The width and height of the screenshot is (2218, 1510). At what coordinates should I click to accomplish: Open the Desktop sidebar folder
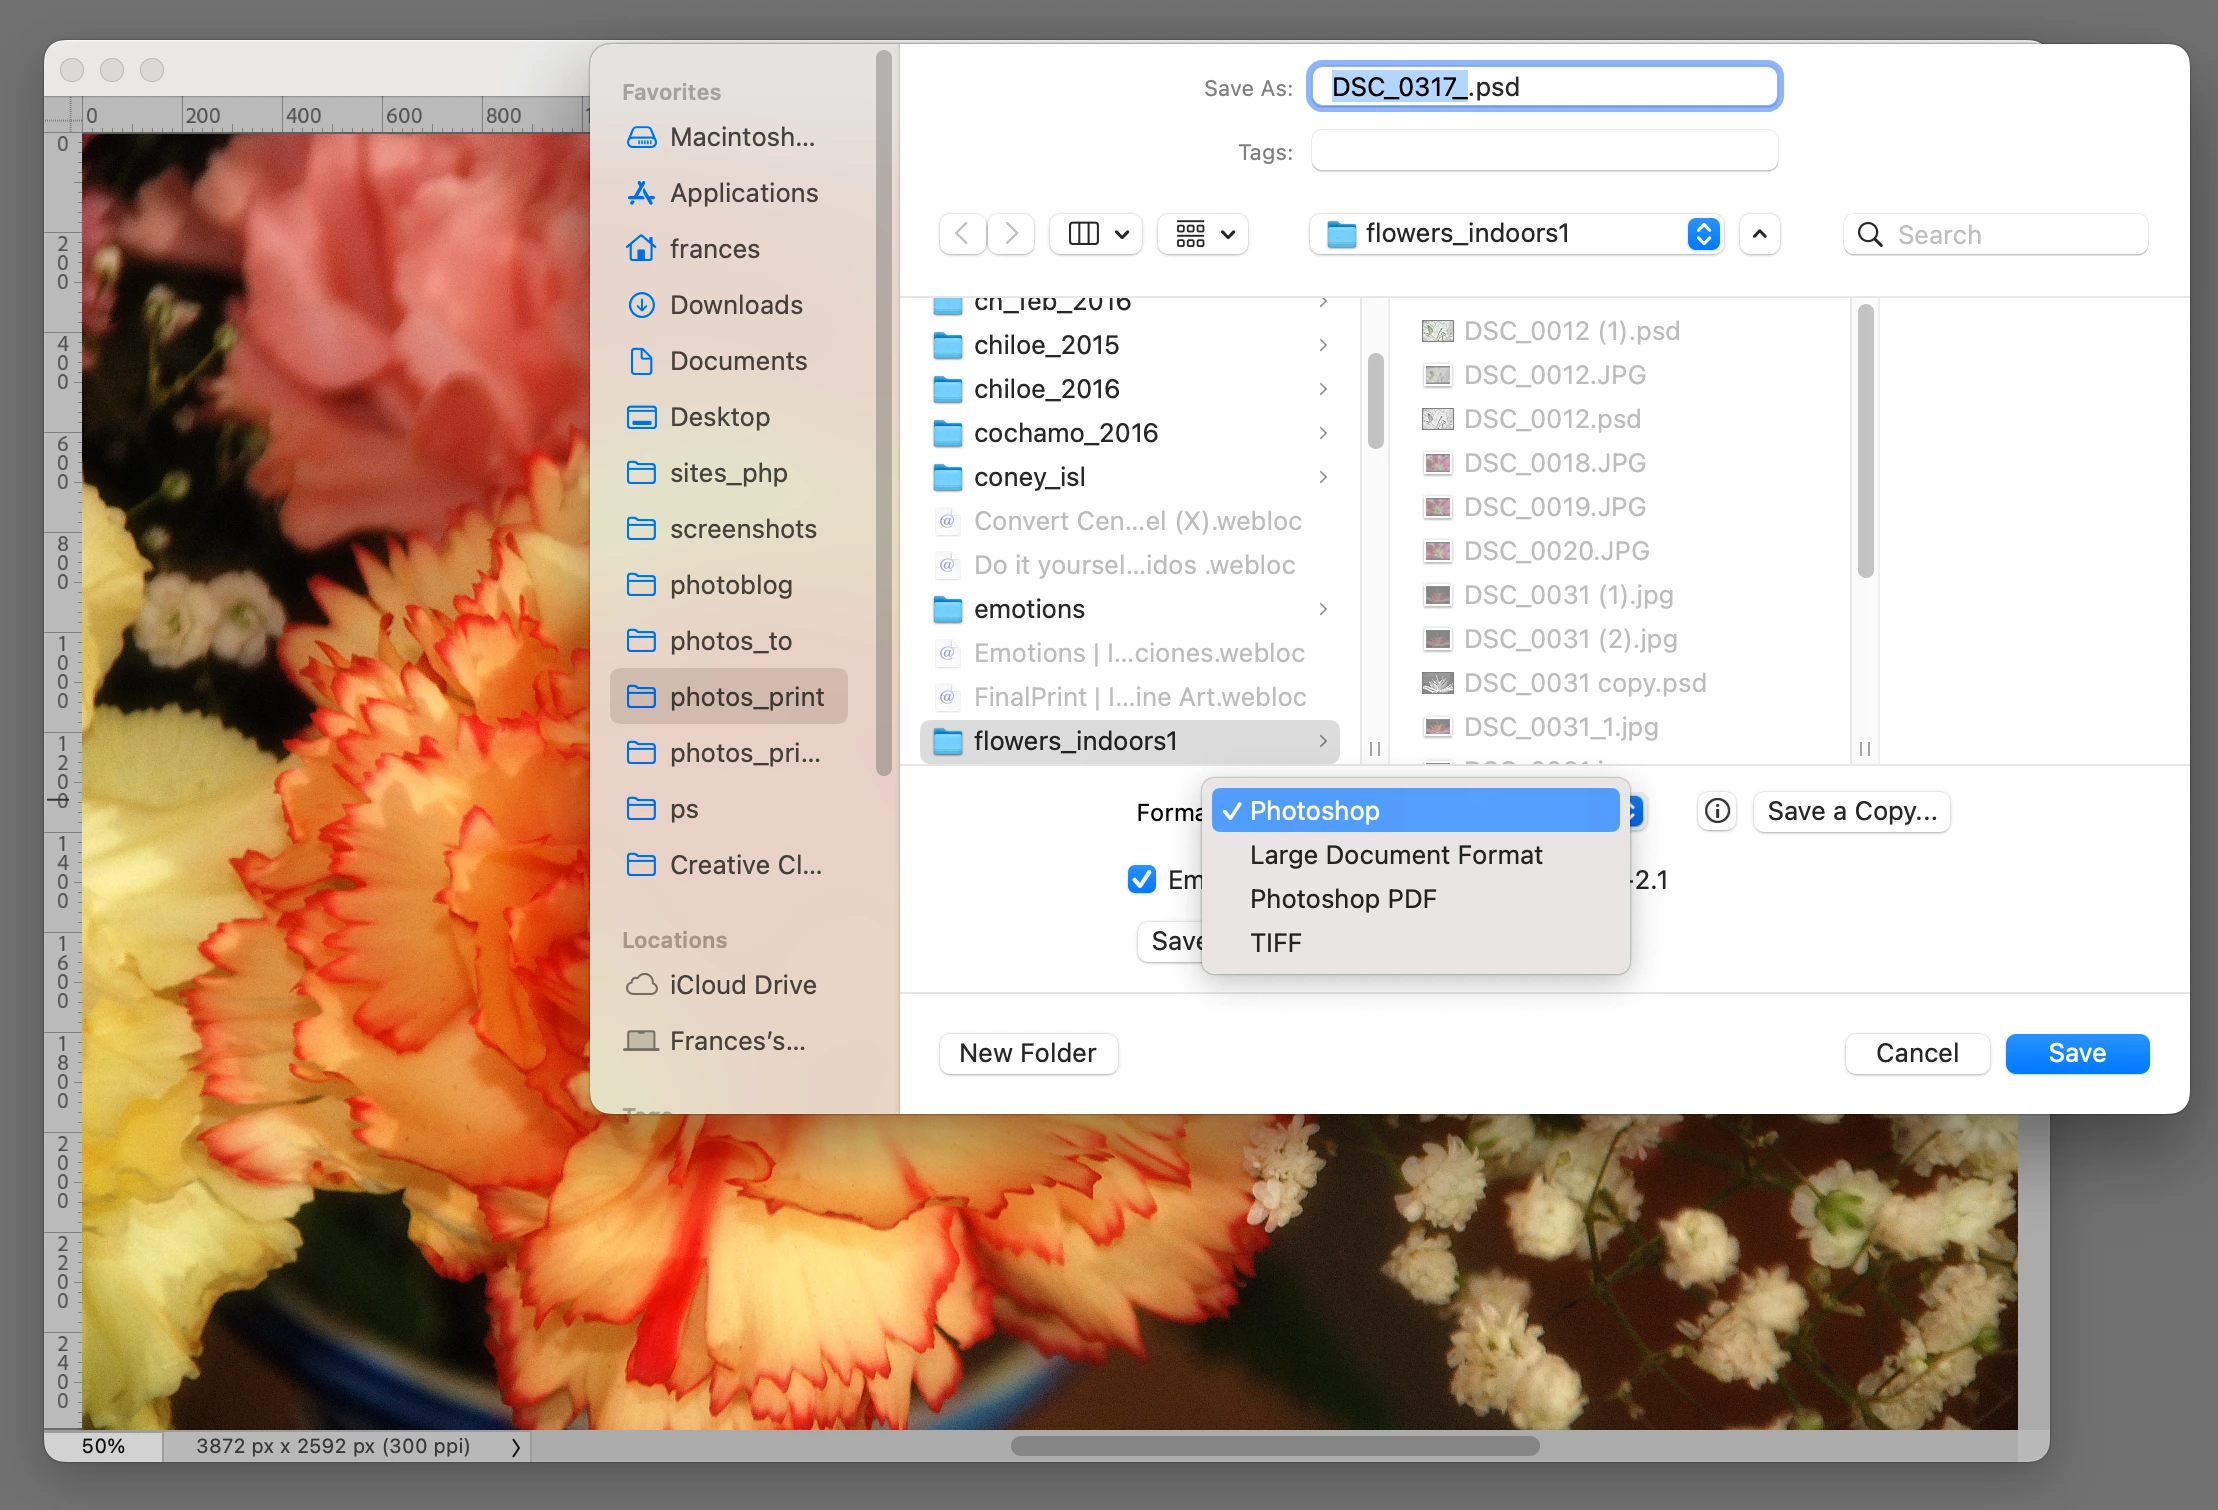(719, 417)
